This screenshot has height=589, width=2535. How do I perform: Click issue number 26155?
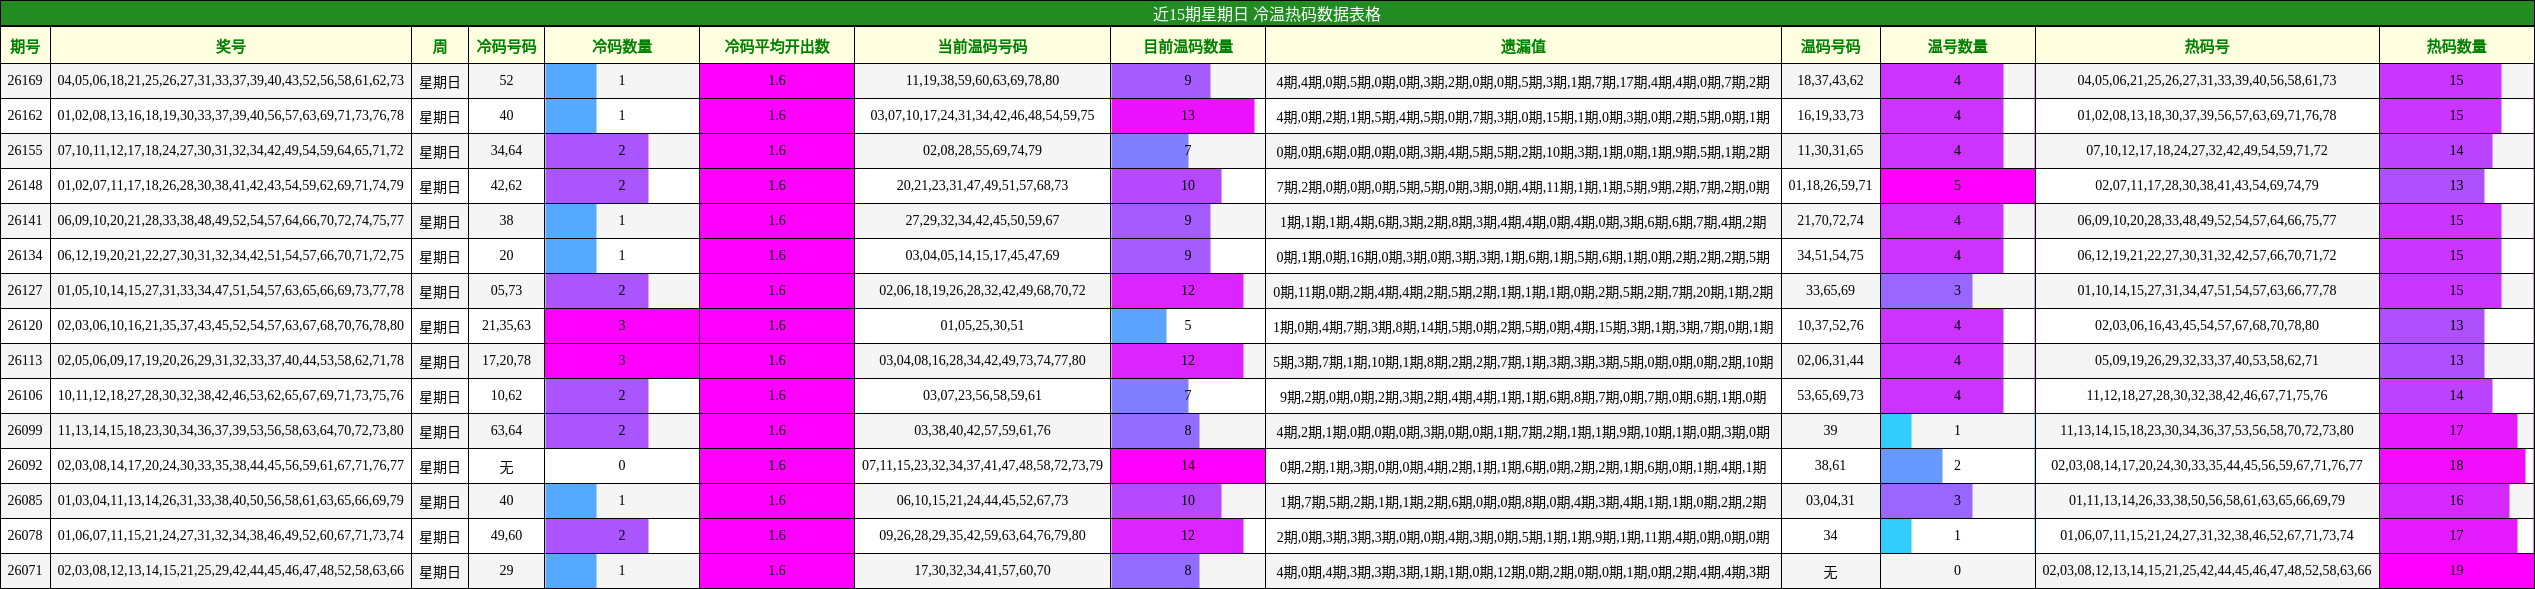click(25, 151)
